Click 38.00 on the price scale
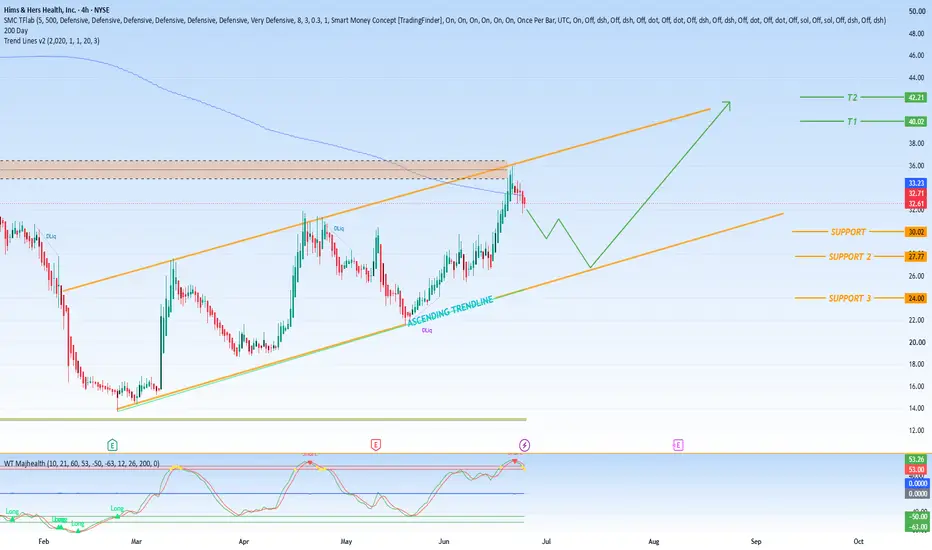Viewport: 932px width, 550px height. [916, 143]
